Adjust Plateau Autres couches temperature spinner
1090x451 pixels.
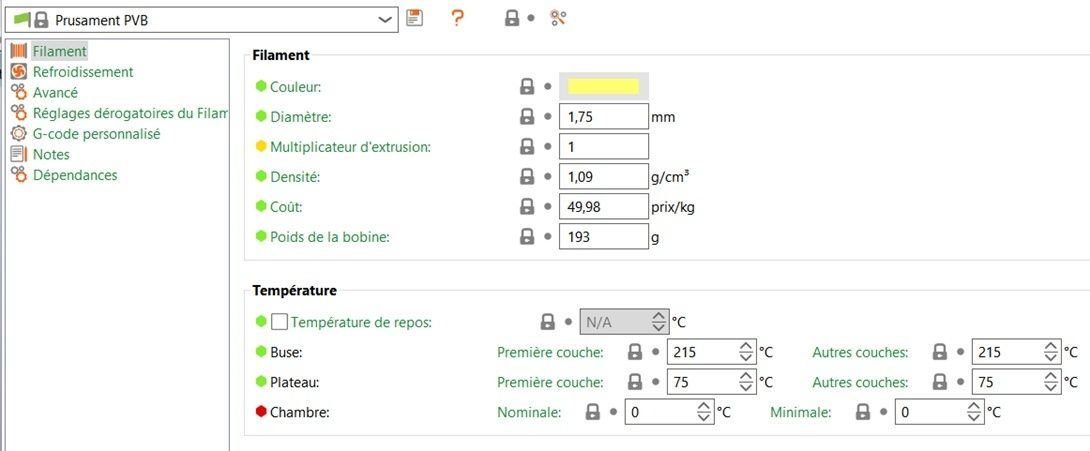point(1051,382)
